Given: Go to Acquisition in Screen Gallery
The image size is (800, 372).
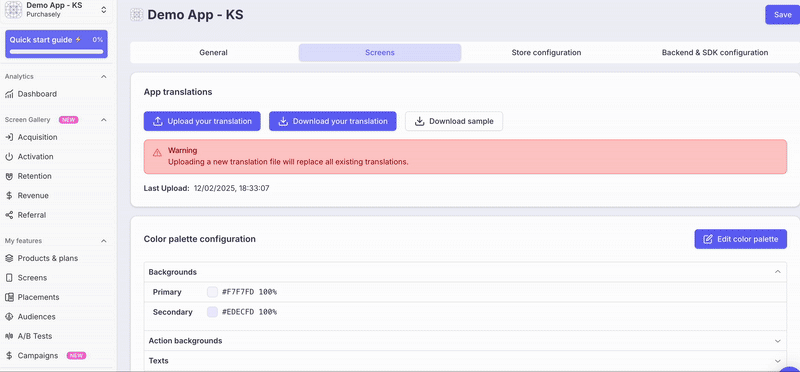Looking at the screenshot, I should [x=37, y=137].
